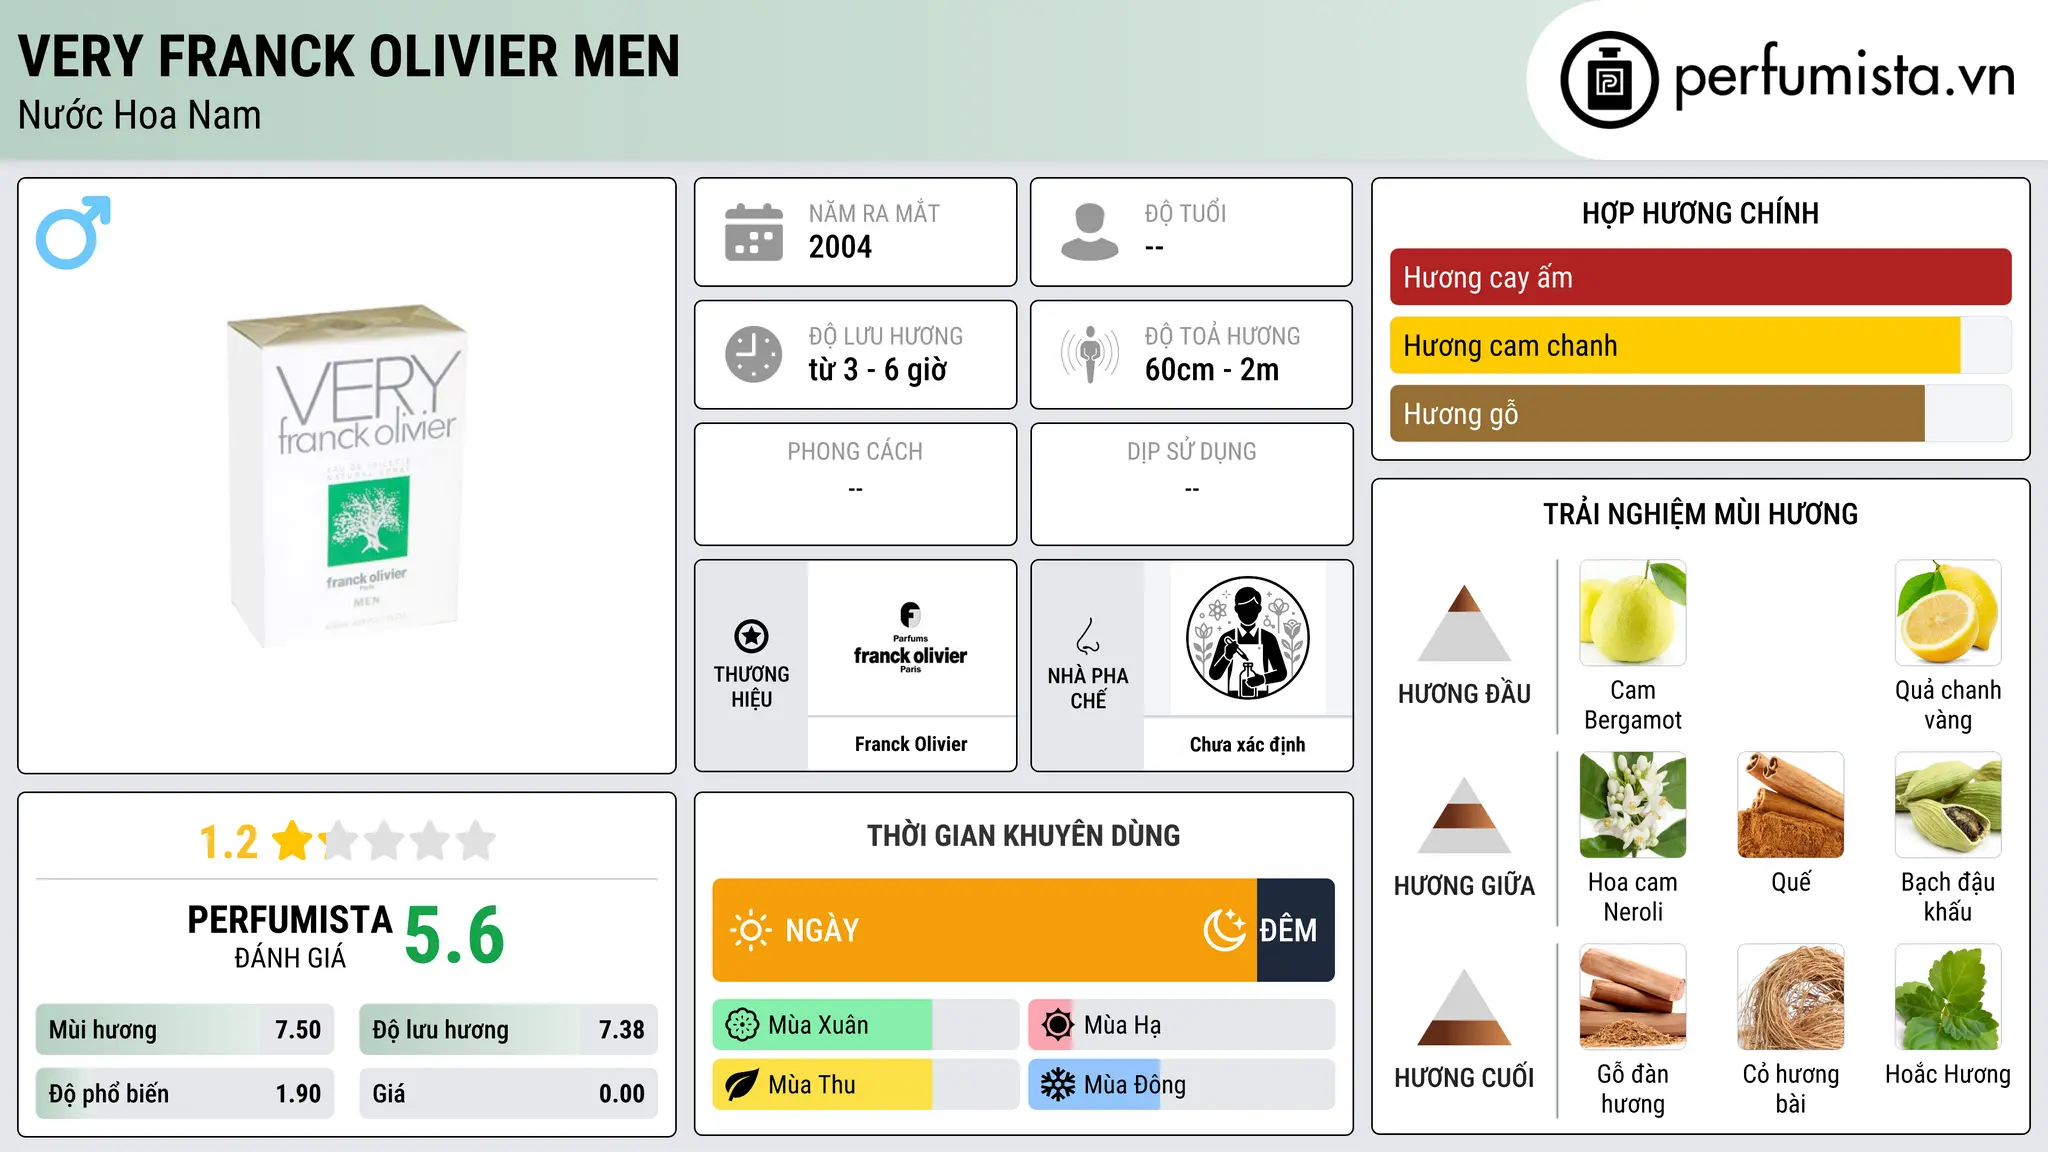This screenshot has width=2048, height=1152.
Task: Click the dark Đêm usage segment
Action: point(1296,930)
